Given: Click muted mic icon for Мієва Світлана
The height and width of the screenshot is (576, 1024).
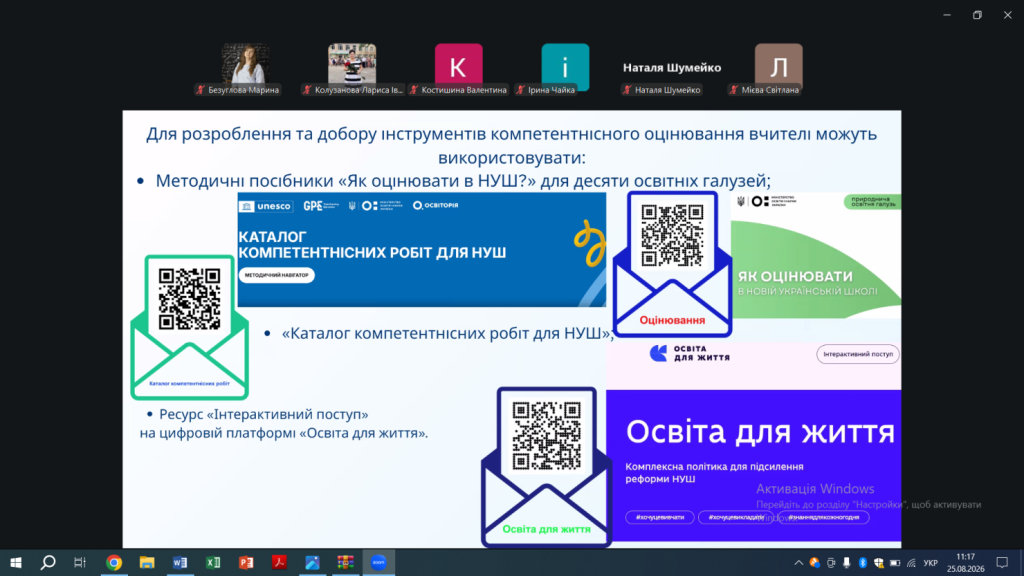Looking at the screenshot, I should tap(733, 90).
